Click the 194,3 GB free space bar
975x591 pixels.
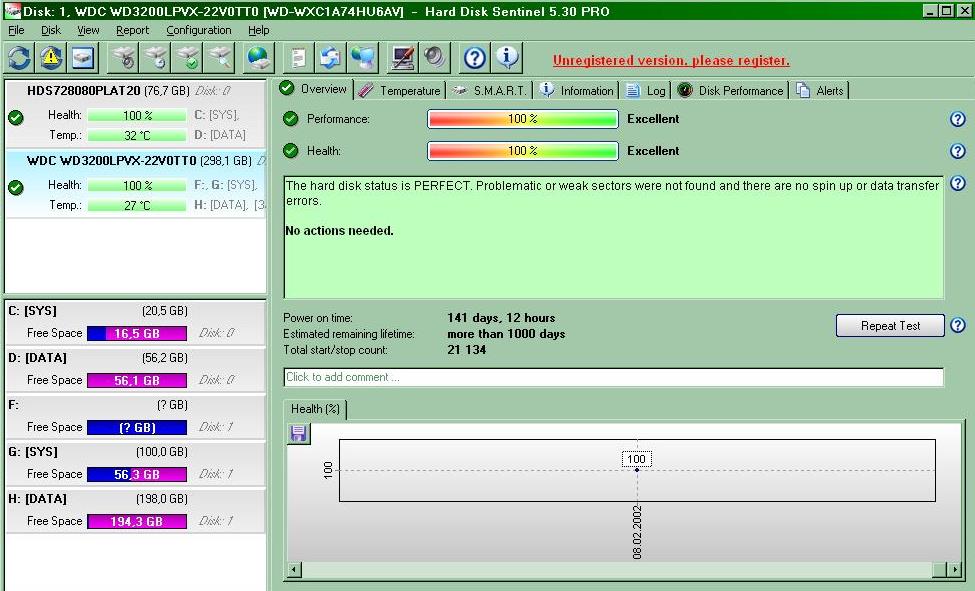pos(137,521)
